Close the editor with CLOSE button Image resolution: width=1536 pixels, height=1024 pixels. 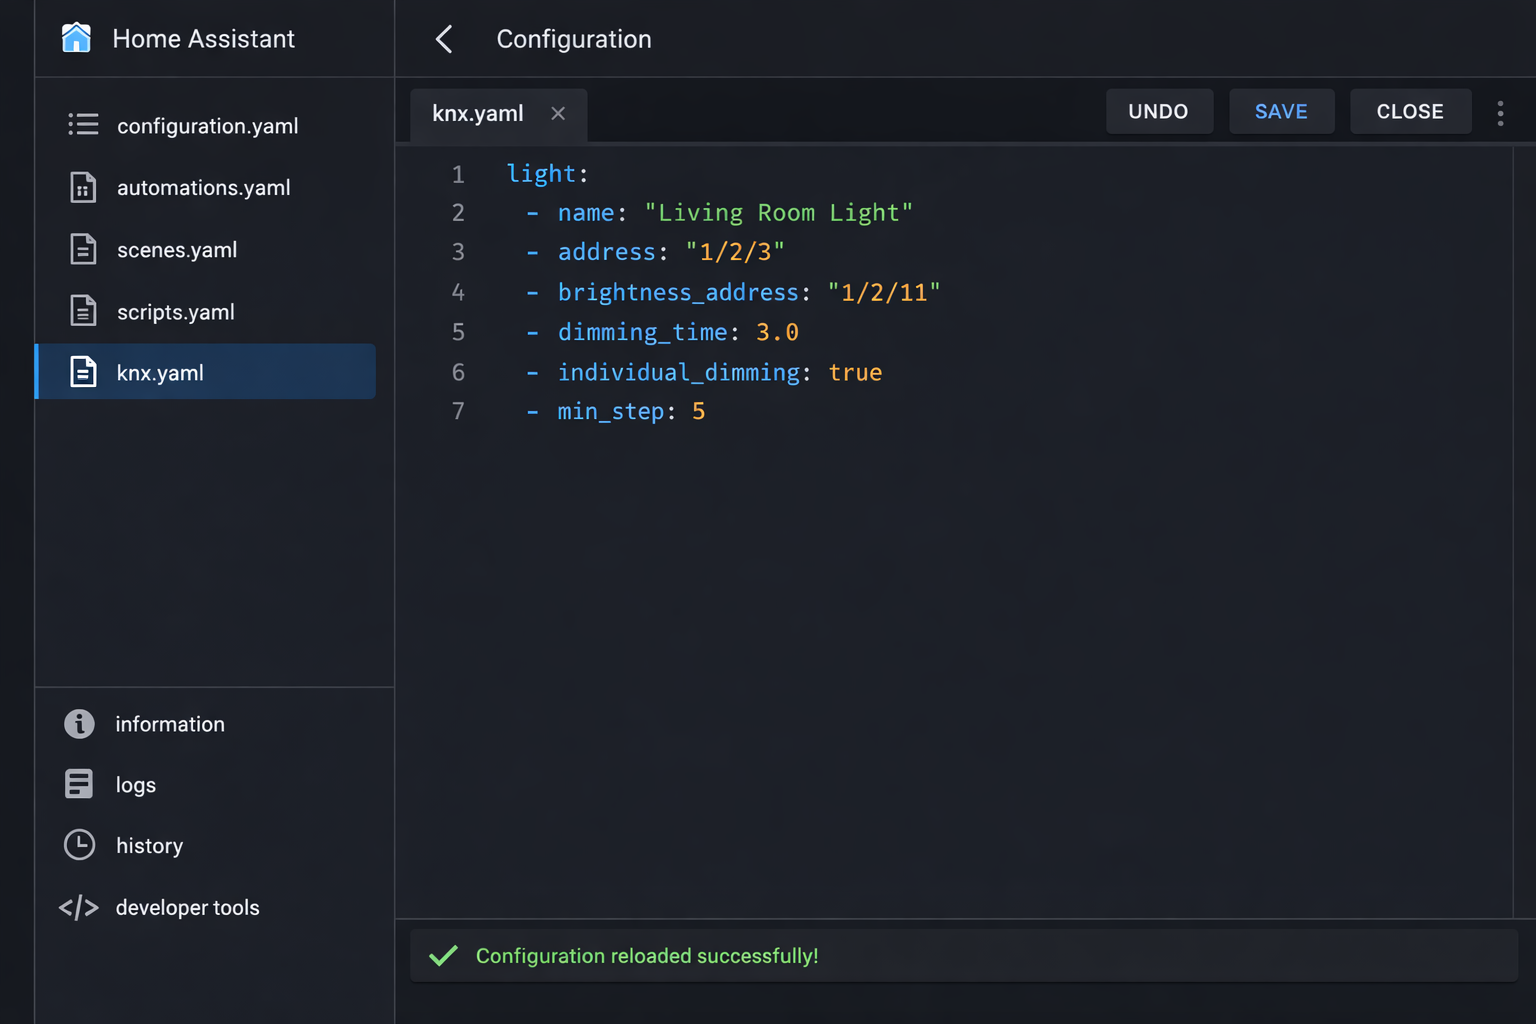click(1410, 111)
